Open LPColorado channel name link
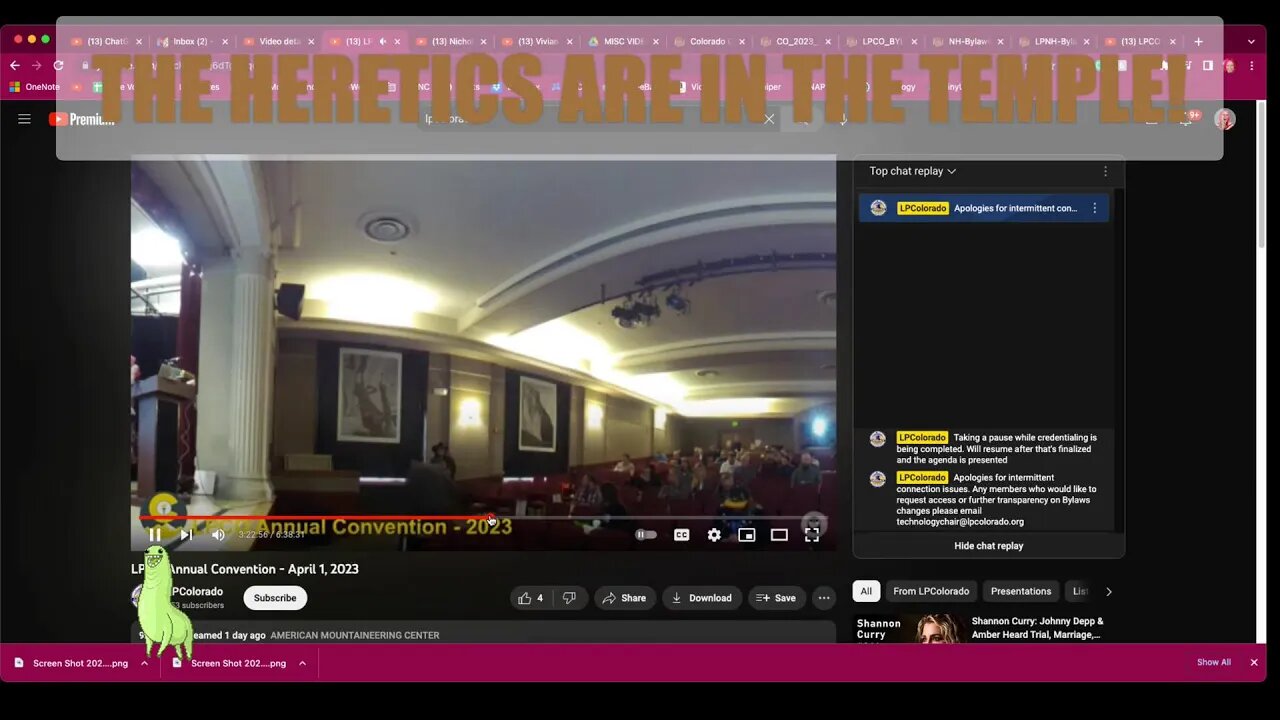Screen dimensions: 1280x720 (x=196, y=591)
